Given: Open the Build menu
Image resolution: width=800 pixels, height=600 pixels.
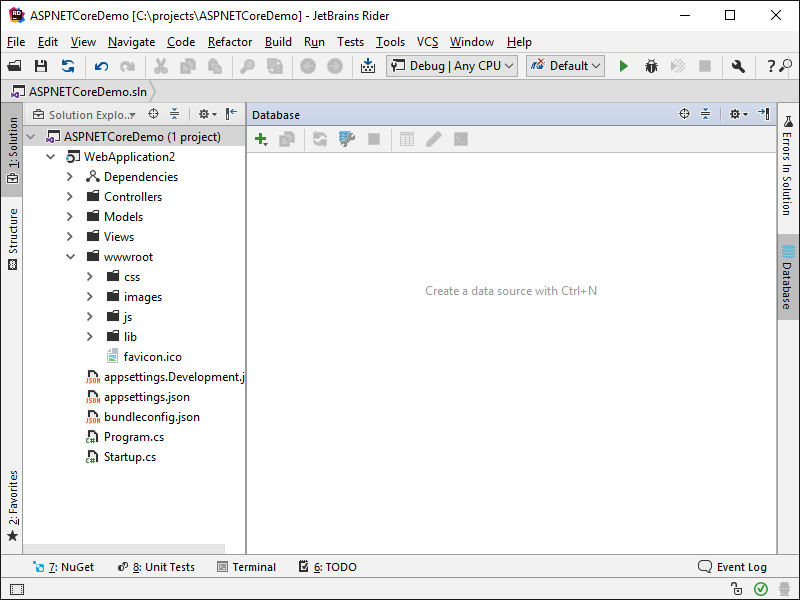Looking at the screenshot, I should (278, 42).
